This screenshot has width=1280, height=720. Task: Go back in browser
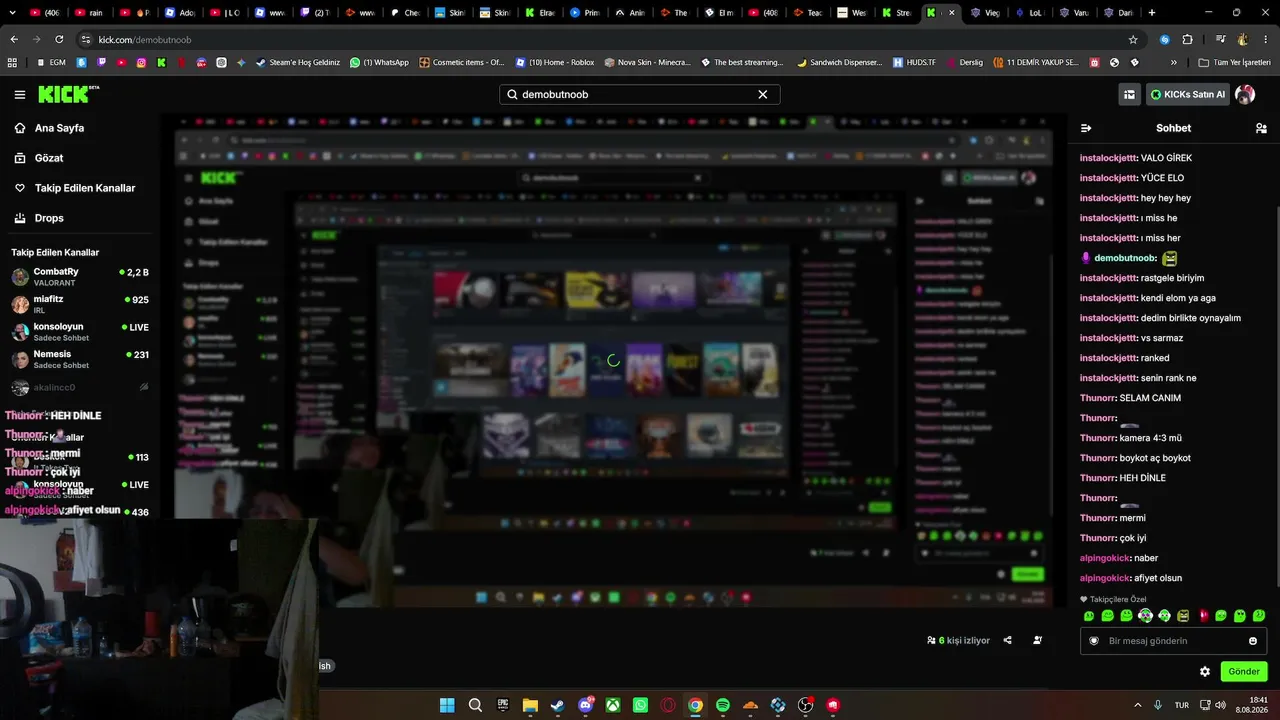point(14,39)
